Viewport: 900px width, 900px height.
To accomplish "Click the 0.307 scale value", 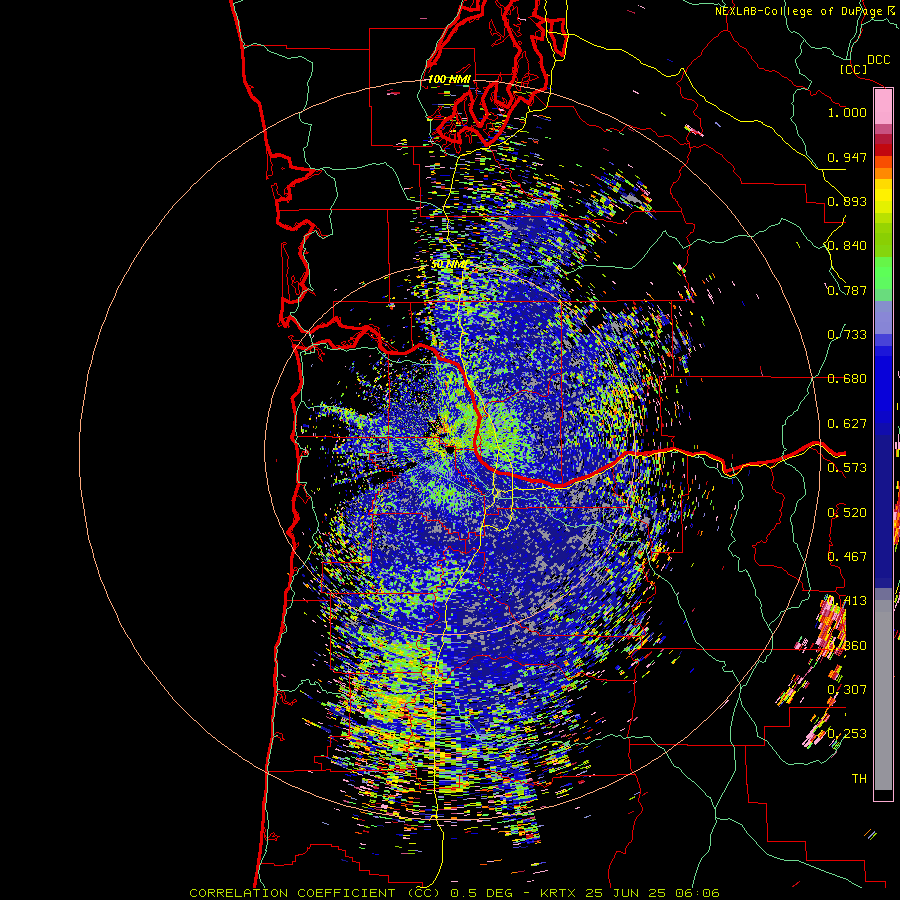I will (x=847, y=689).
